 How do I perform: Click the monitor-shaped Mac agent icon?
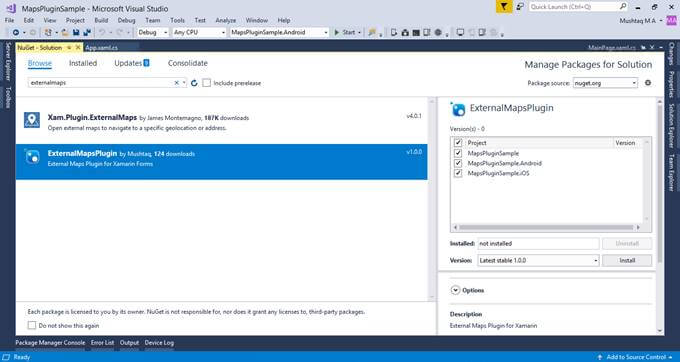(460, 33)
